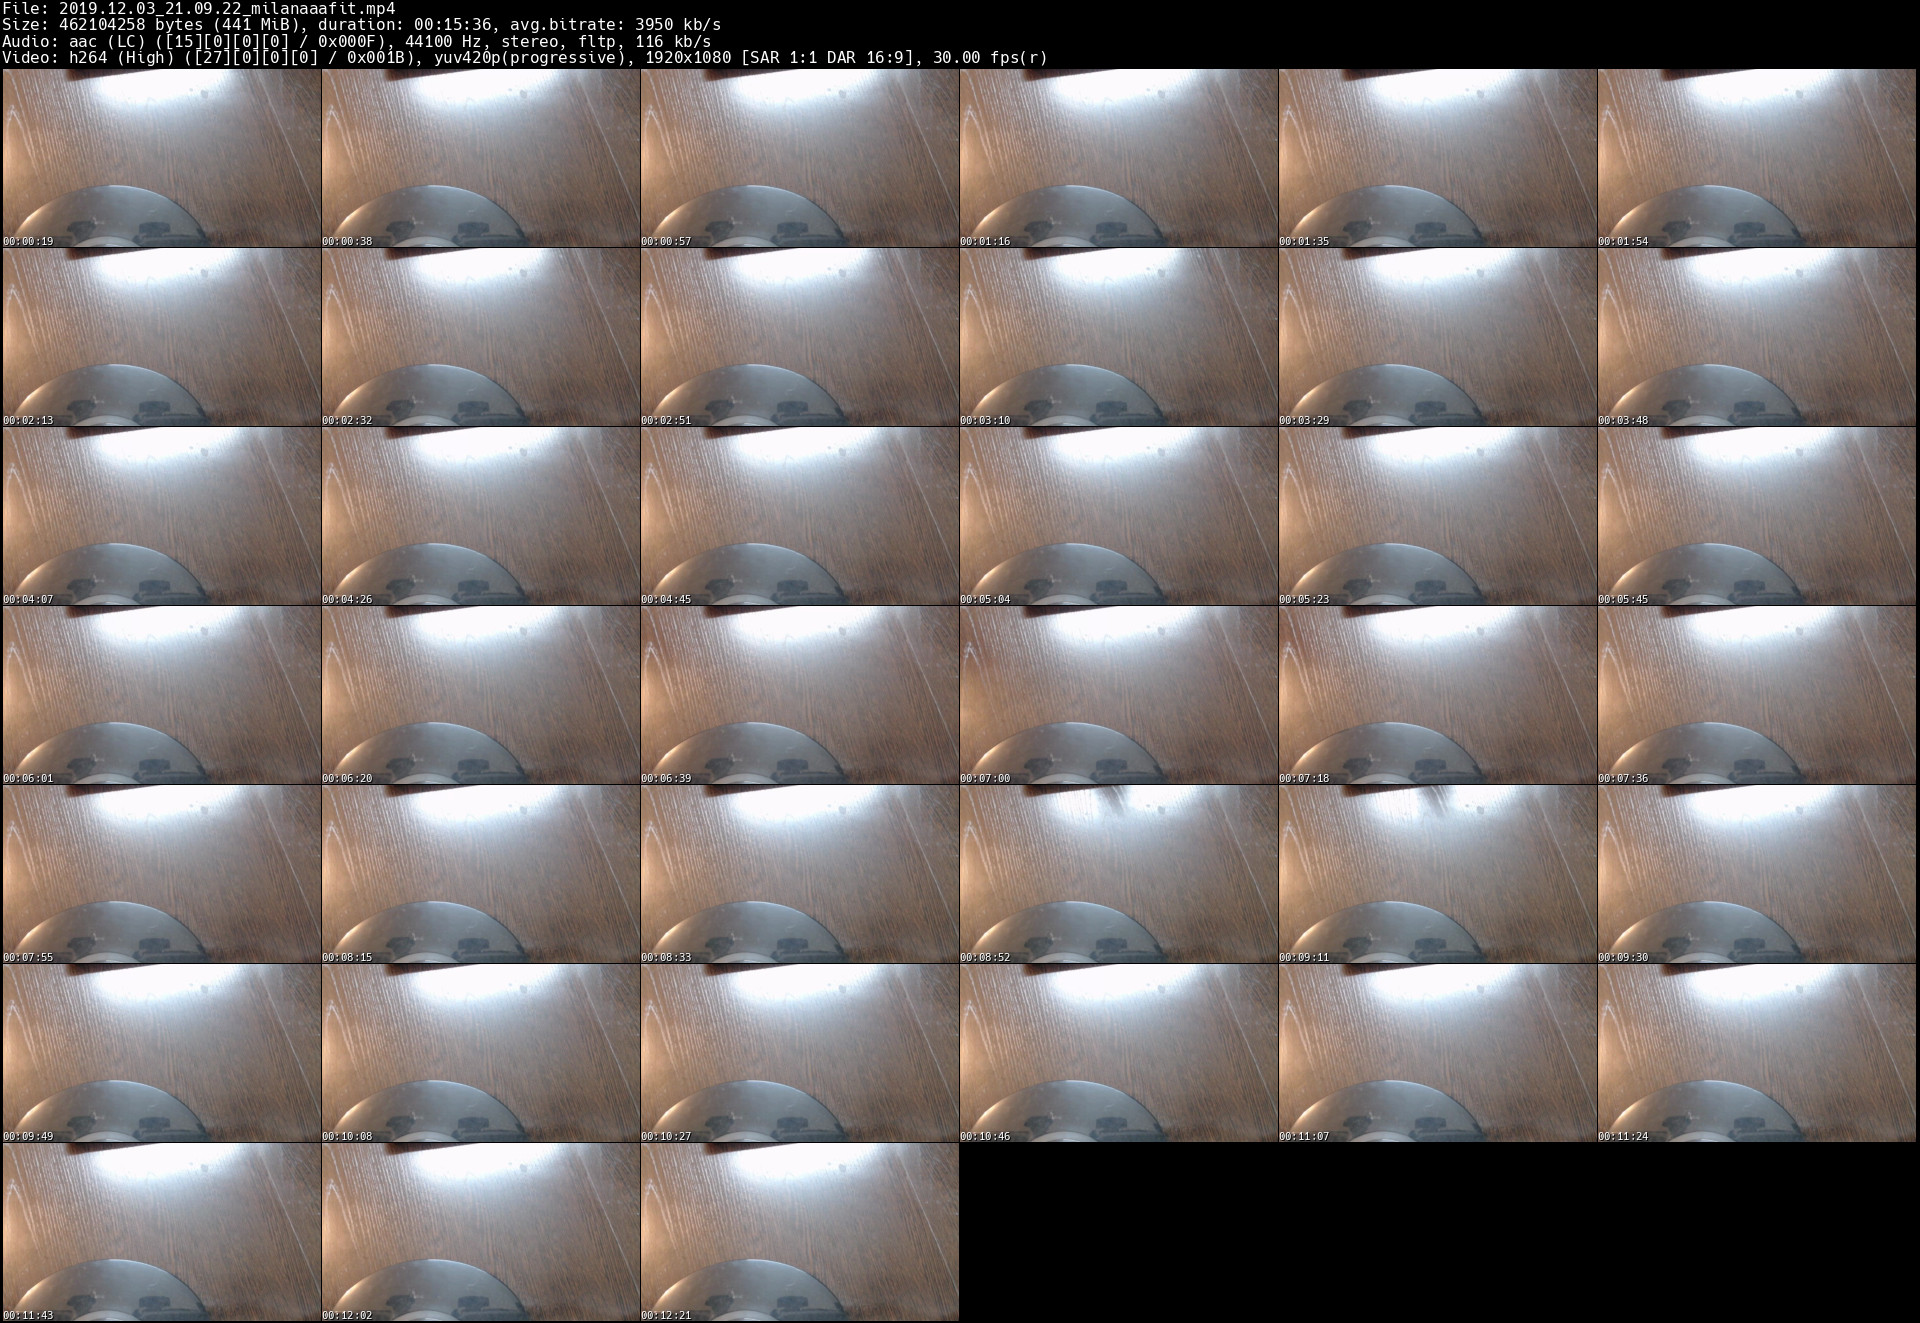Click the 'Audio: aac (LC)' info line
The width and height of the screenshot is (1920, 1323).
[x=357, y=41]
